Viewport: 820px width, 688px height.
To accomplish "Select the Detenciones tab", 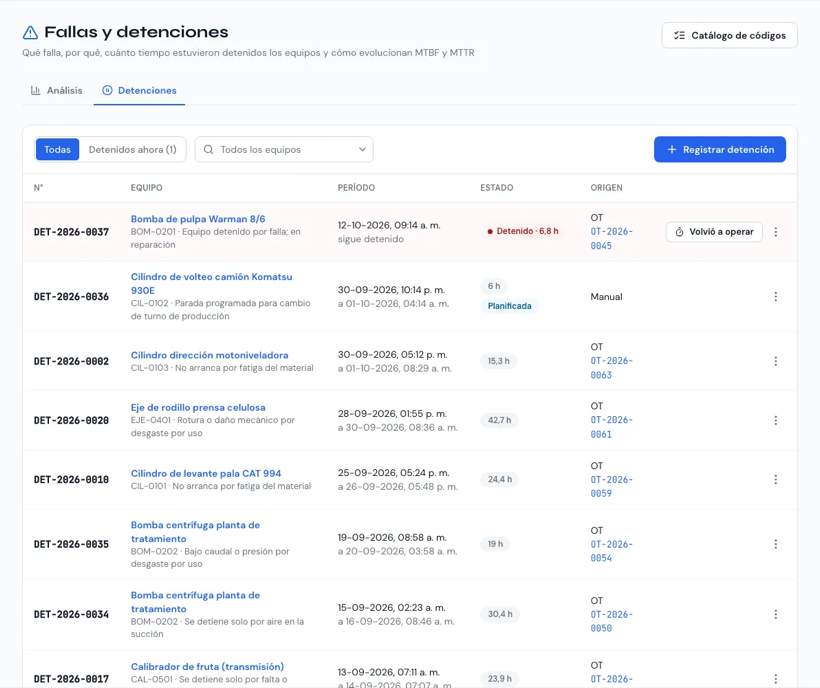I will tap(139, 90).
